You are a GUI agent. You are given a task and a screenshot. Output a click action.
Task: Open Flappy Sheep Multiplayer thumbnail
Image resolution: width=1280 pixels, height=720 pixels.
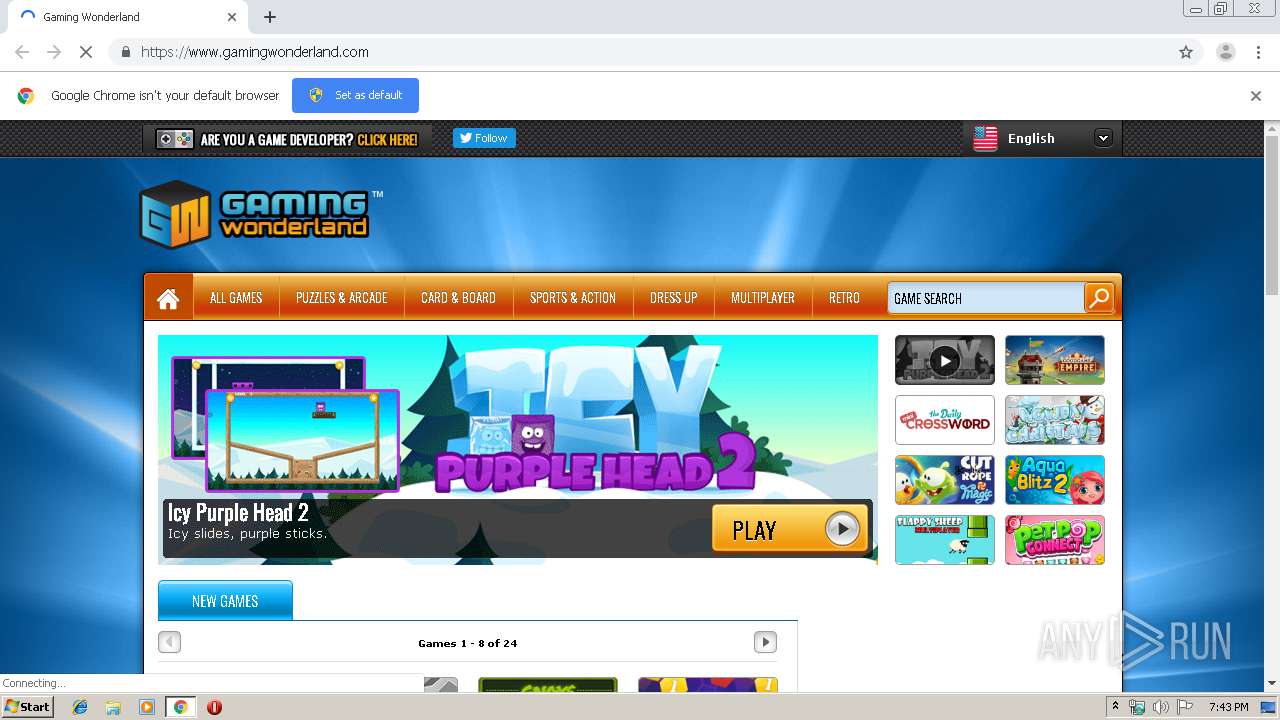tap(945, 540)
